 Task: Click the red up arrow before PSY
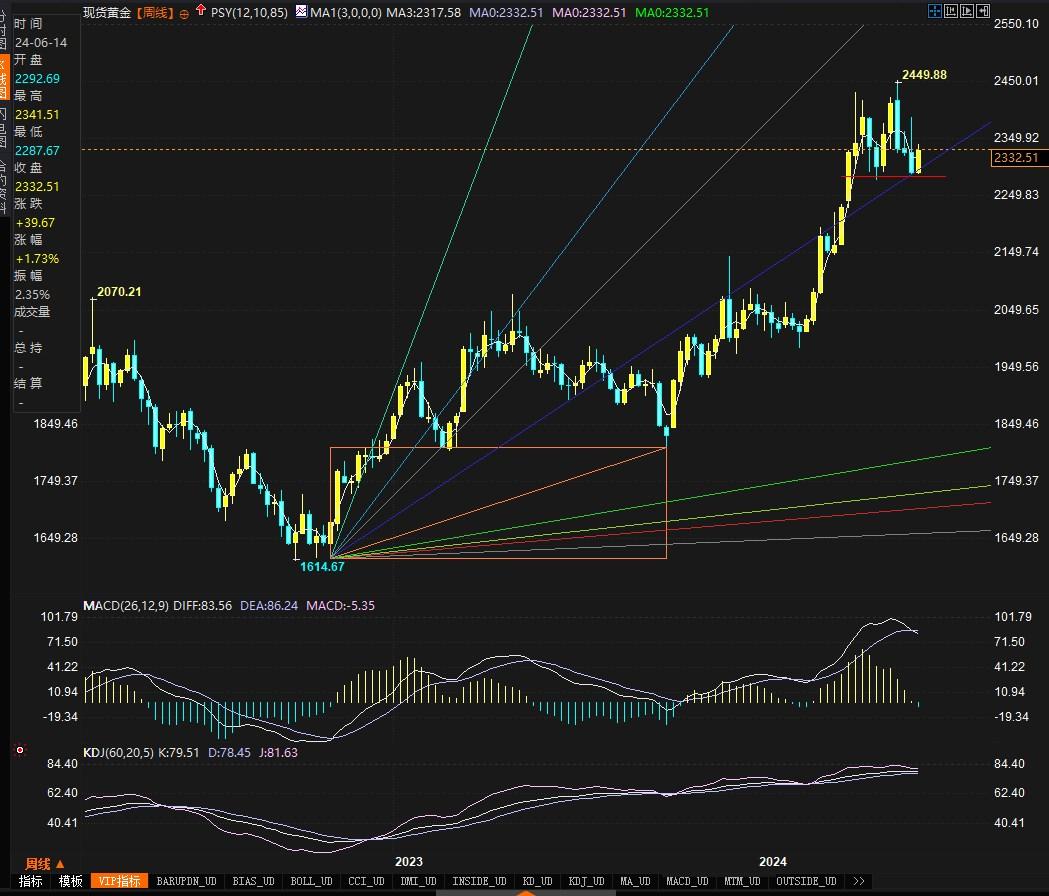(x=202, y=12)
